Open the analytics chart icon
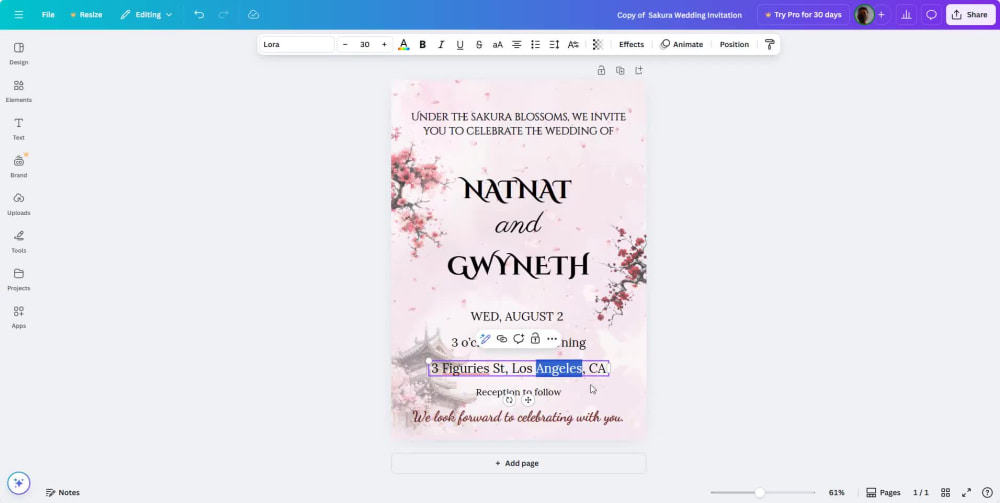This screenshot has height=503, width=1000. click(906, 15)
